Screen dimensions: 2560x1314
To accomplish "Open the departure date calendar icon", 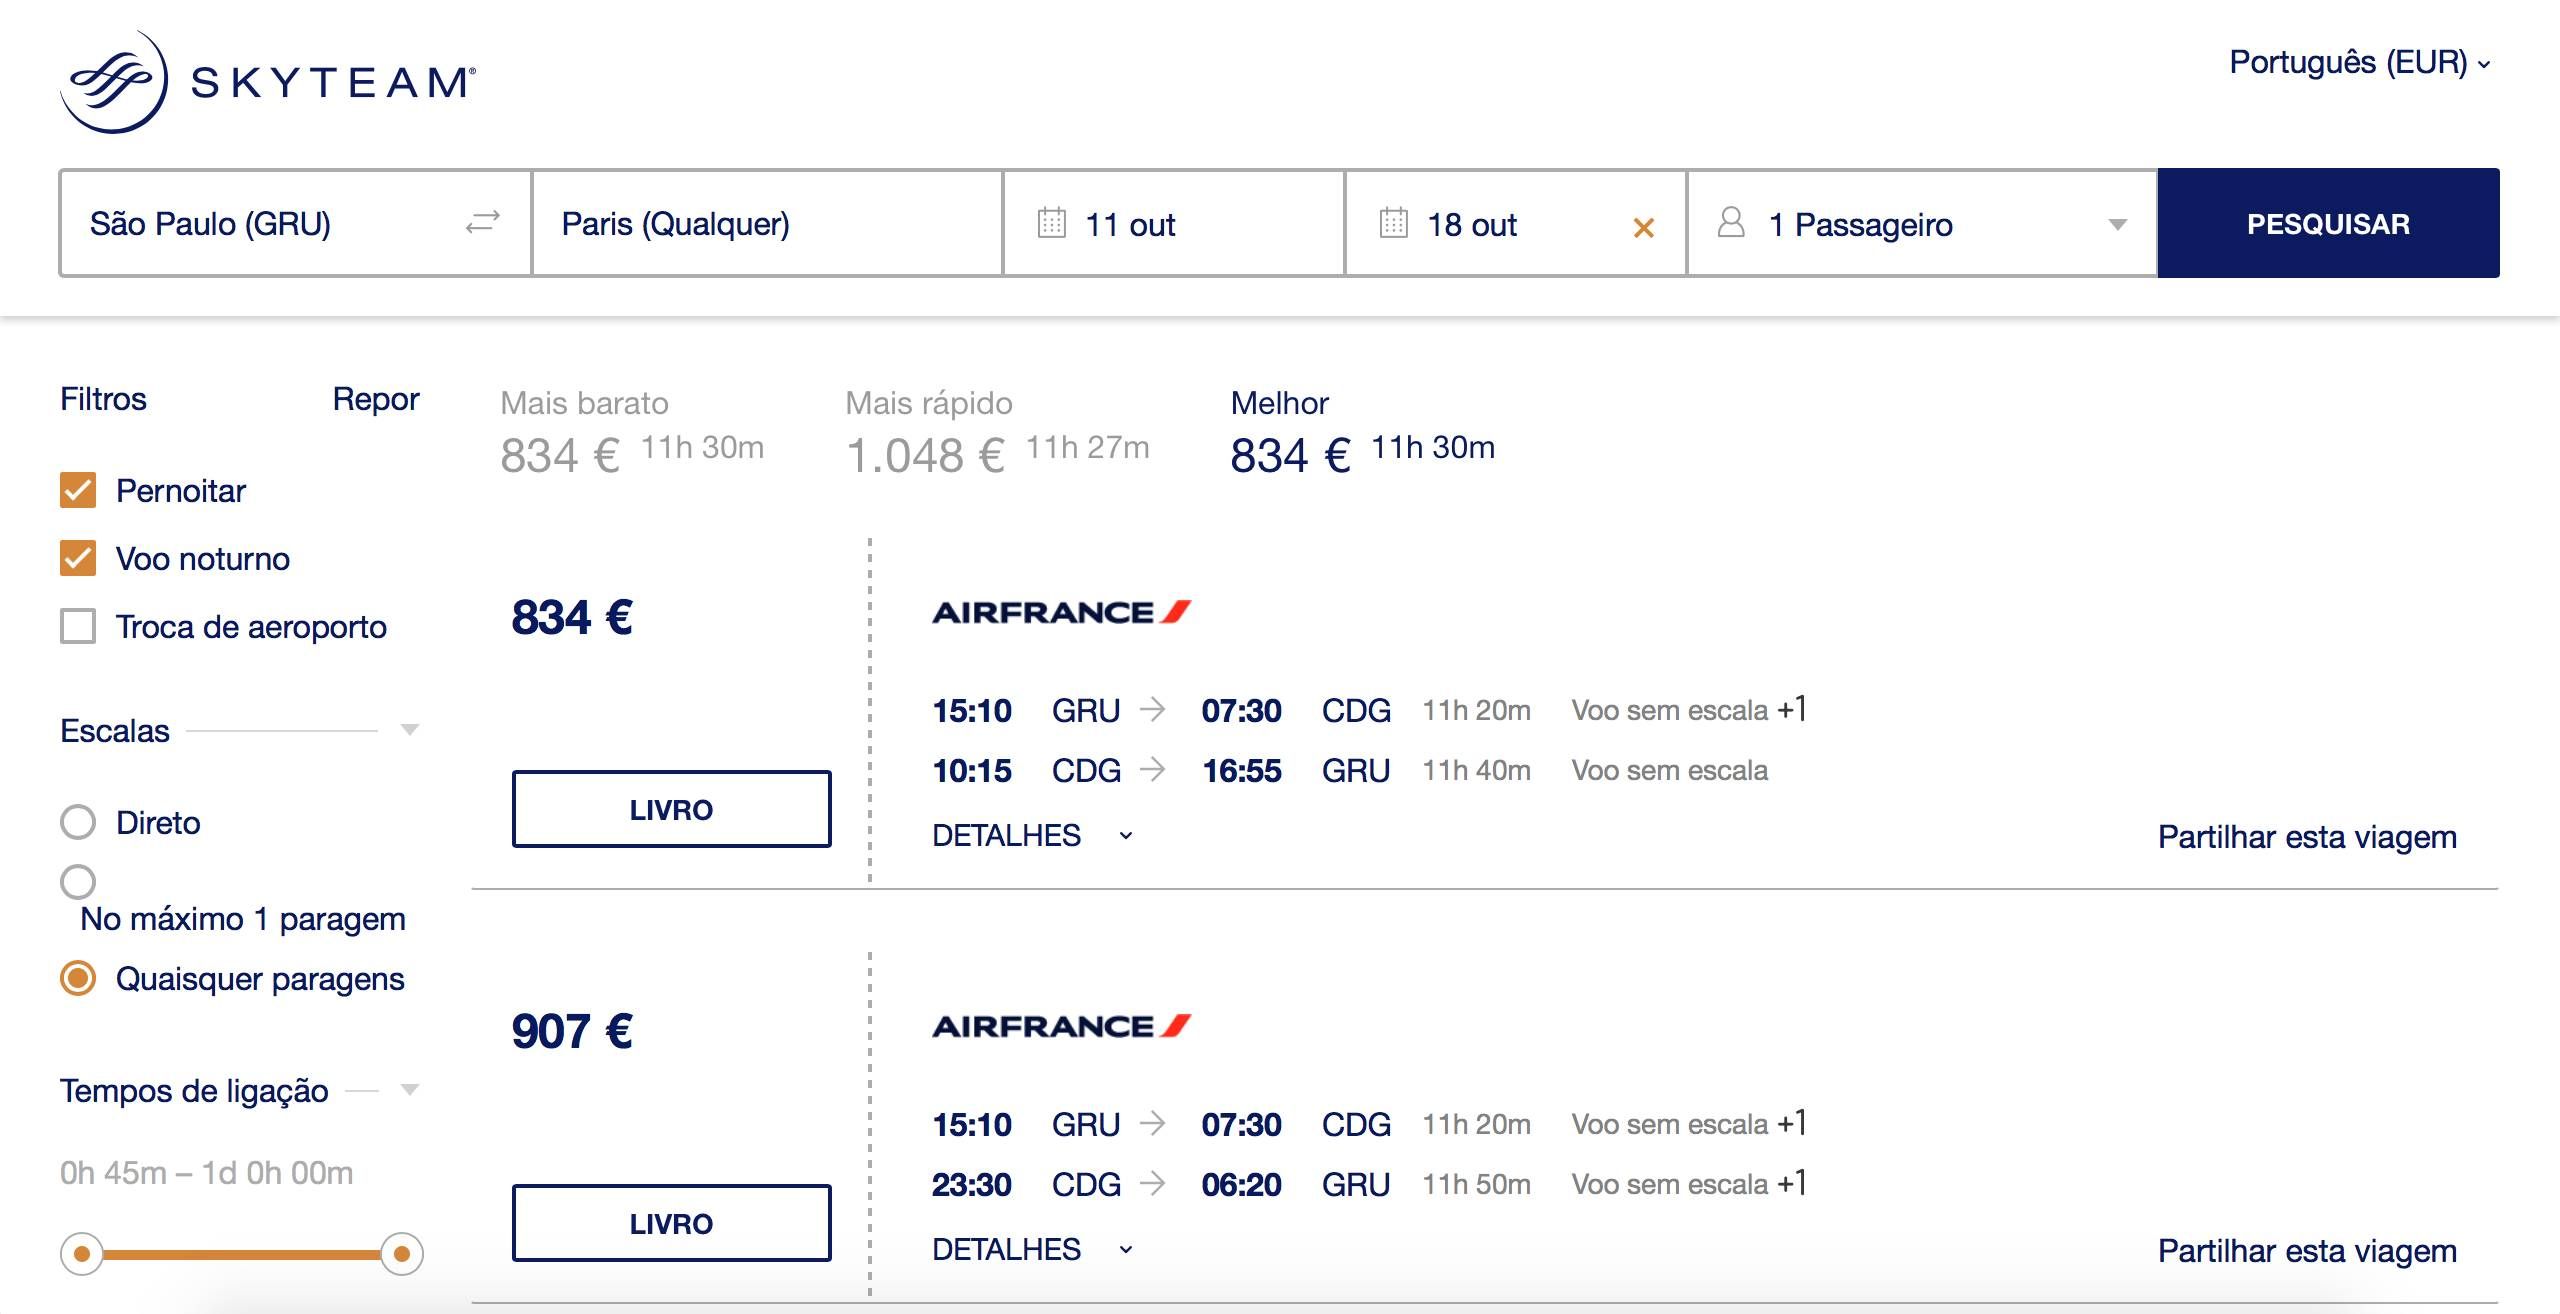I will [x=1051, y=222].
